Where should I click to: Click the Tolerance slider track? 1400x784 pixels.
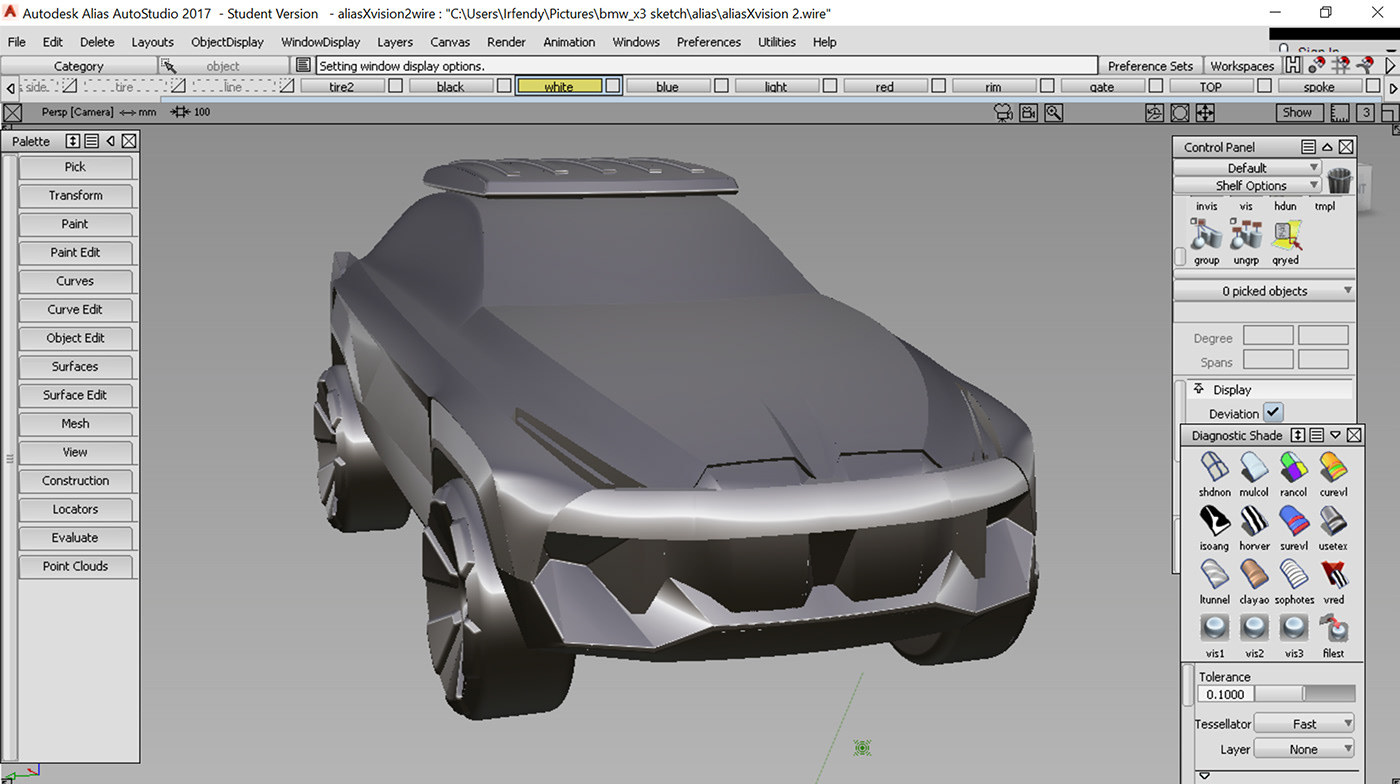pos(1304,694)
